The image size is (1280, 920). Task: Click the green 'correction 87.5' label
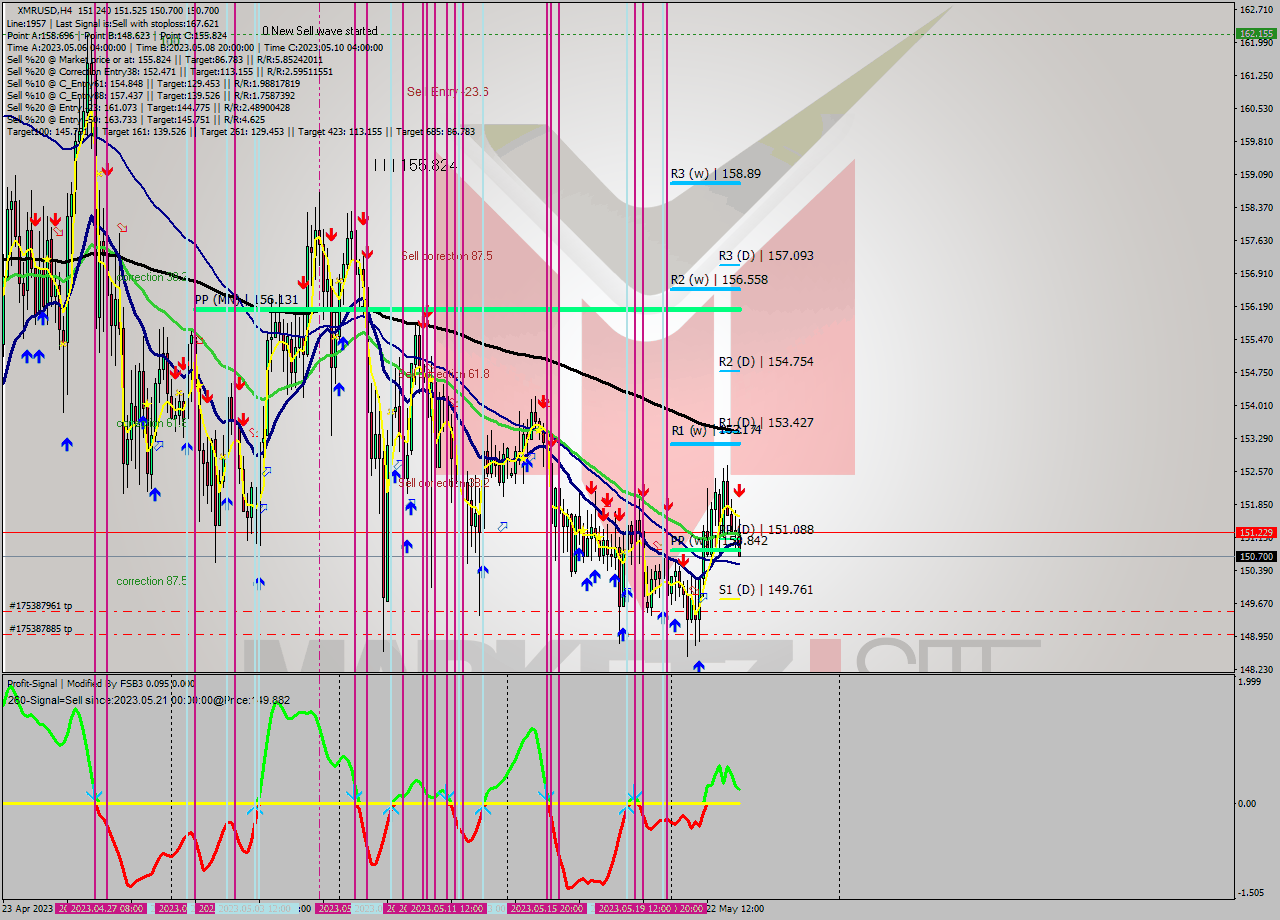(151, 581)
